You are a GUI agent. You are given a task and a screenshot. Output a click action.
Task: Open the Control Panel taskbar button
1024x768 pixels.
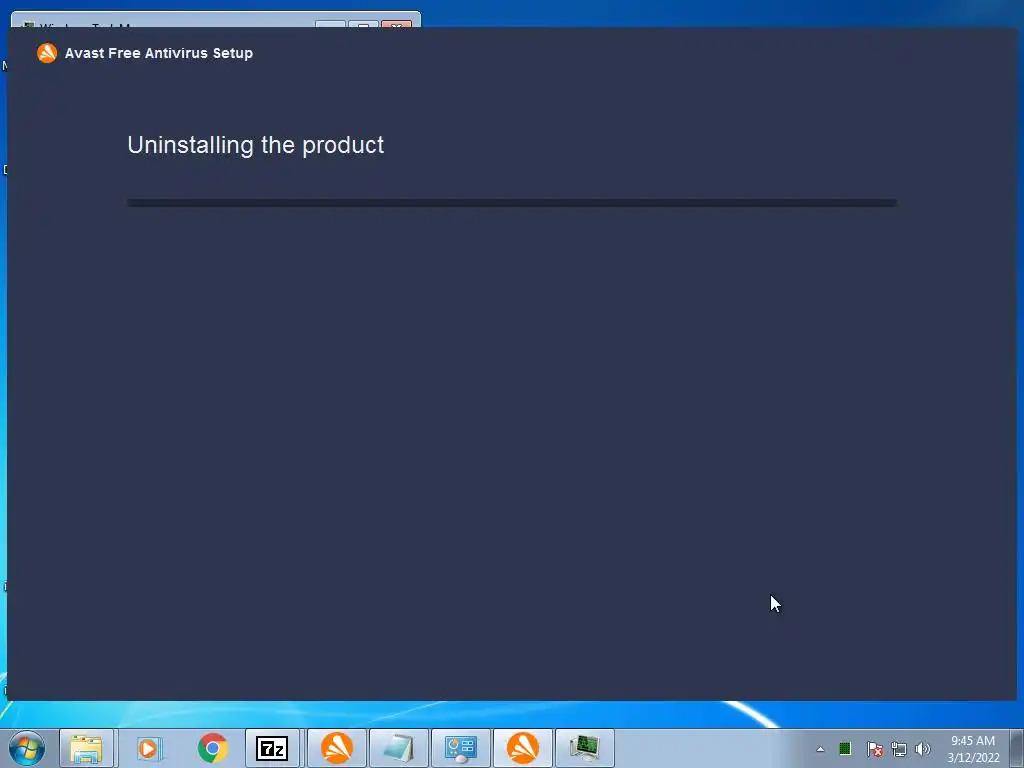tap(460, 748)
